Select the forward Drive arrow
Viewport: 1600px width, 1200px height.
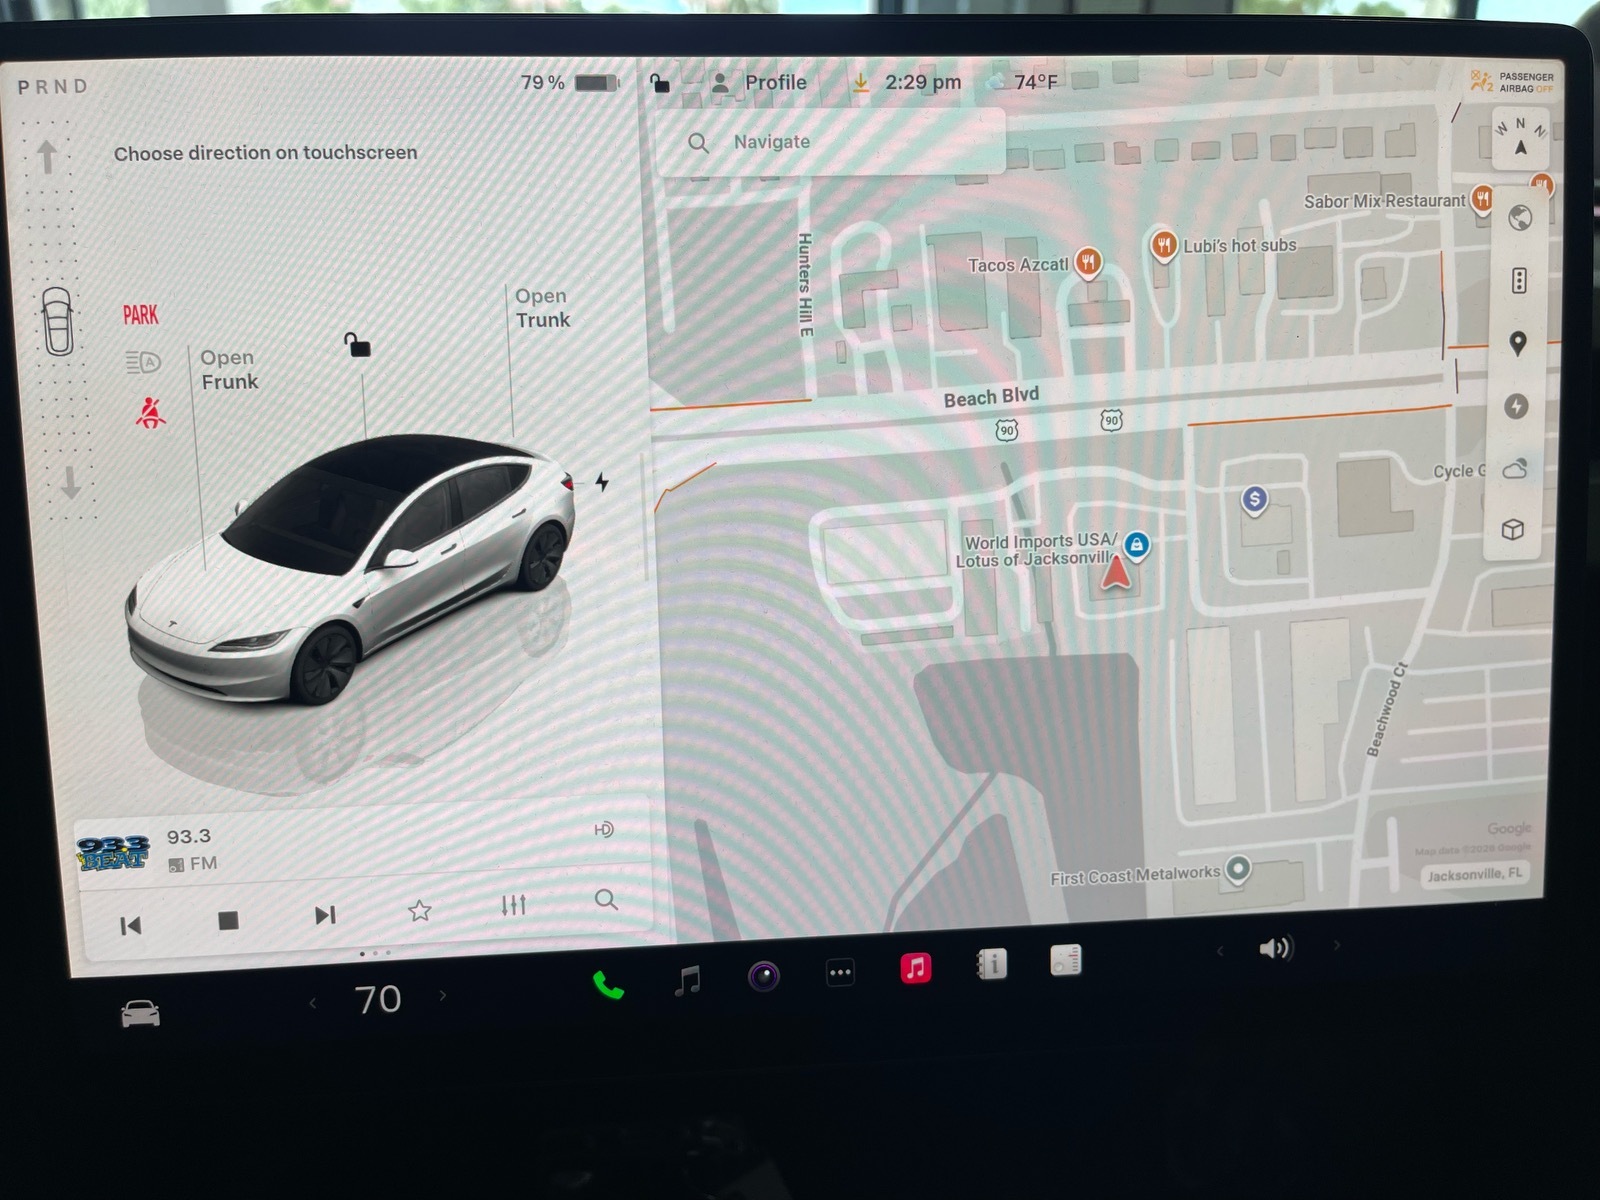pyautogui.click(x=46, y=156)
